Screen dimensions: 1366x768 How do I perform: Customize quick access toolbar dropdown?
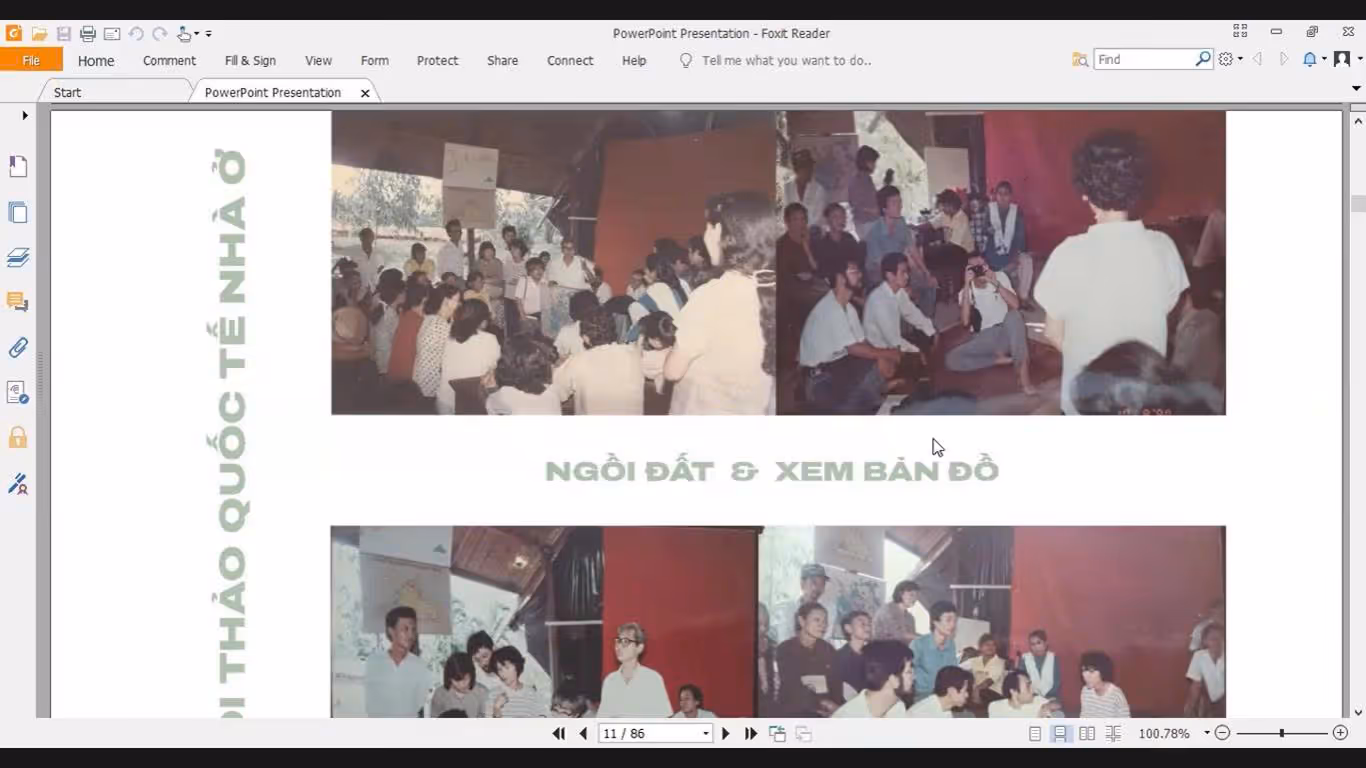pyautogui.click(x=208, y=34)
